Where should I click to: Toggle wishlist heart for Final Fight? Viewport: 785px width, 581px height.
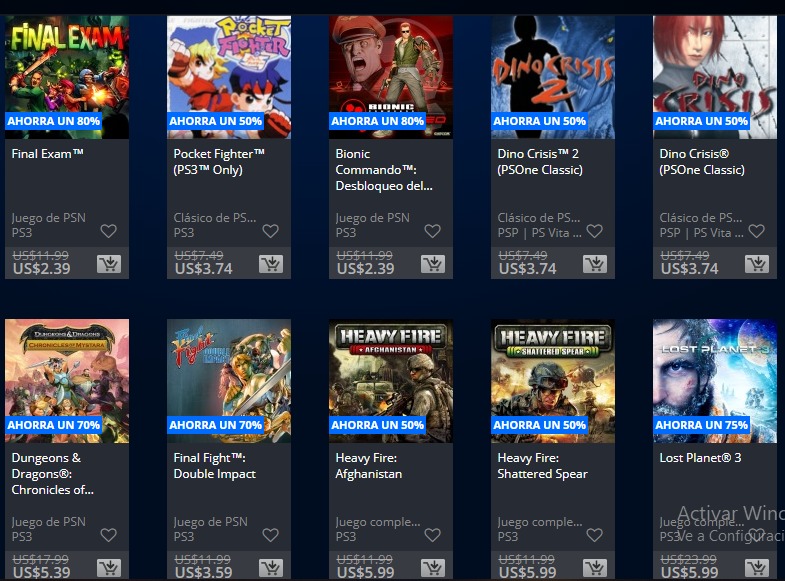coord(270,535)
